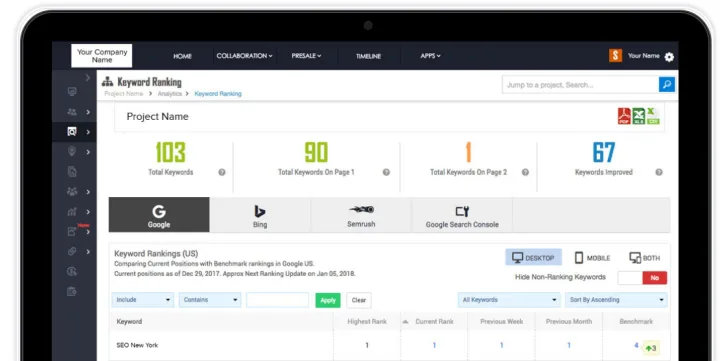Expand the Collaboration menu
The width and height of the screenshot is (720, 361).
click(x=244, y=56)
